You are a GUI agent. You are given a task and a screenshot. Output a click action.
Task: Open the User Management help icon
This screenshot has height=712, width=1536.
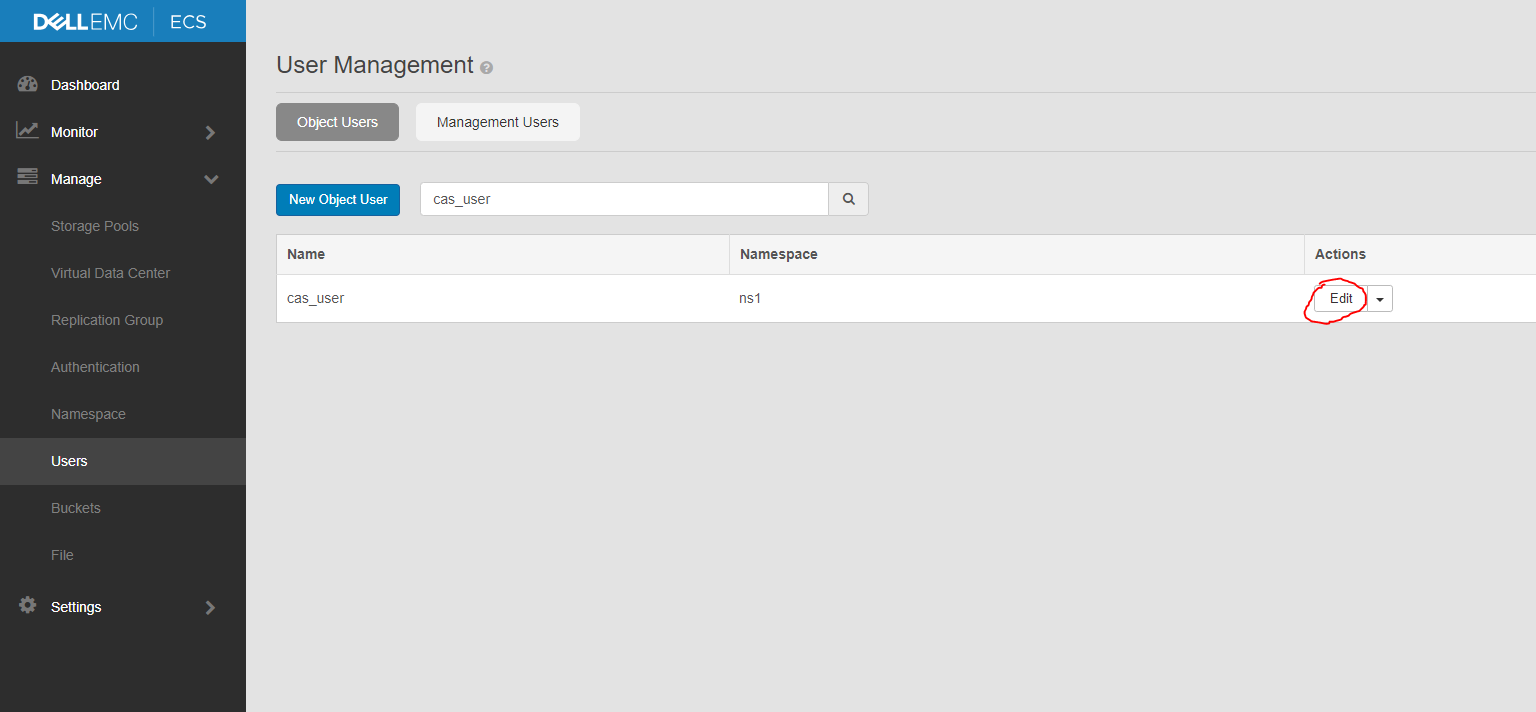coord(487,68)
